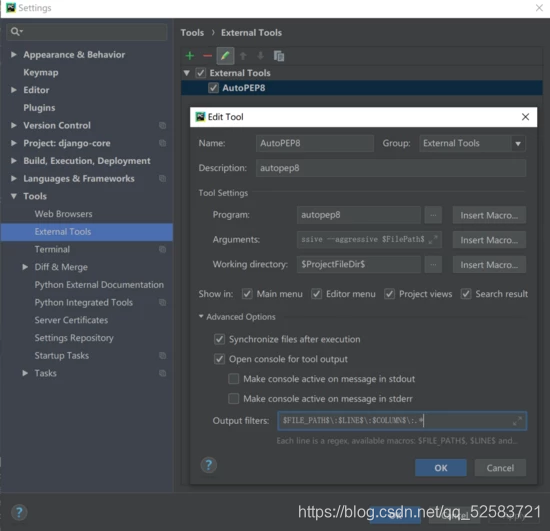Screen dimensions: 550x531
Task: Collapse the External Tools tree group
Action: click(x=187, y=73)
